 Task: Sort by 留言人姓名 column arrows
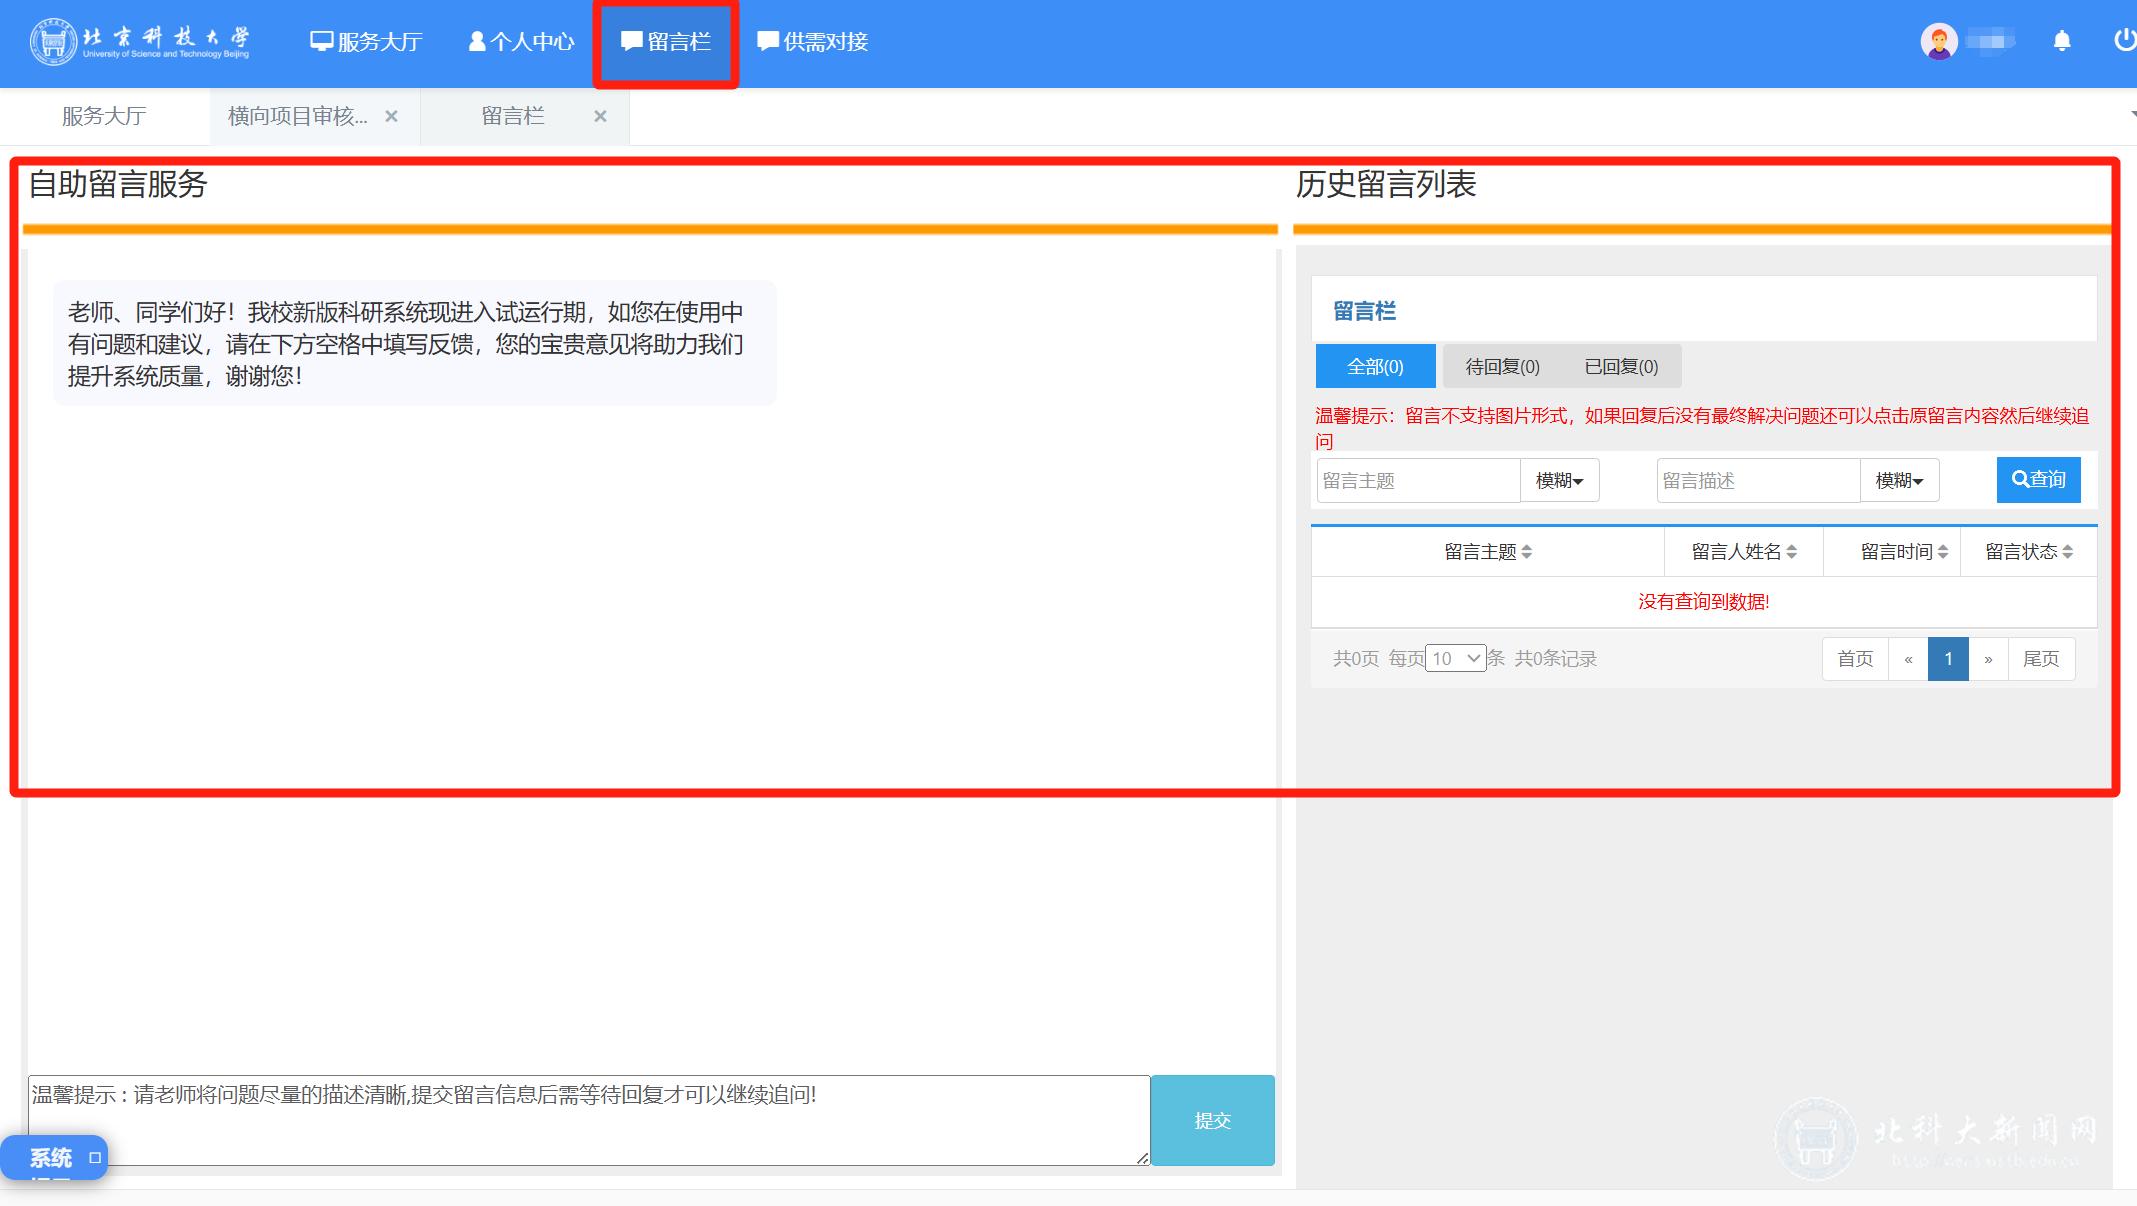coord(1791,552)
